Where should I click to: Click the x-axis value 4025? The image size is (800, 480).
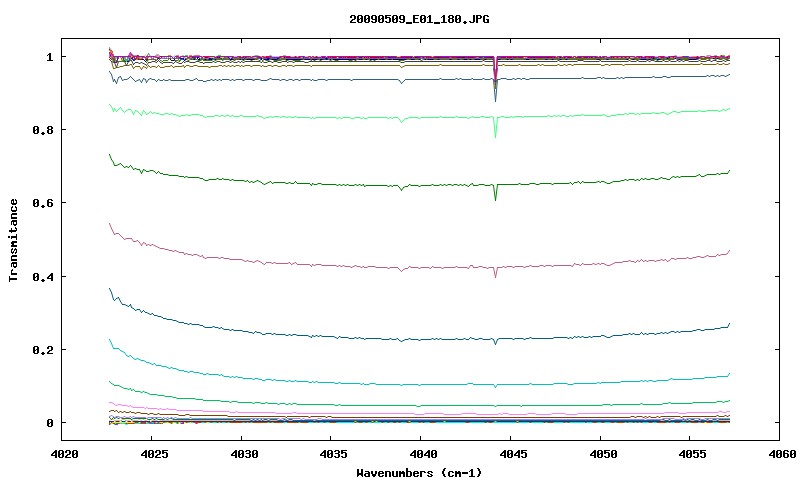click(154, 454)
